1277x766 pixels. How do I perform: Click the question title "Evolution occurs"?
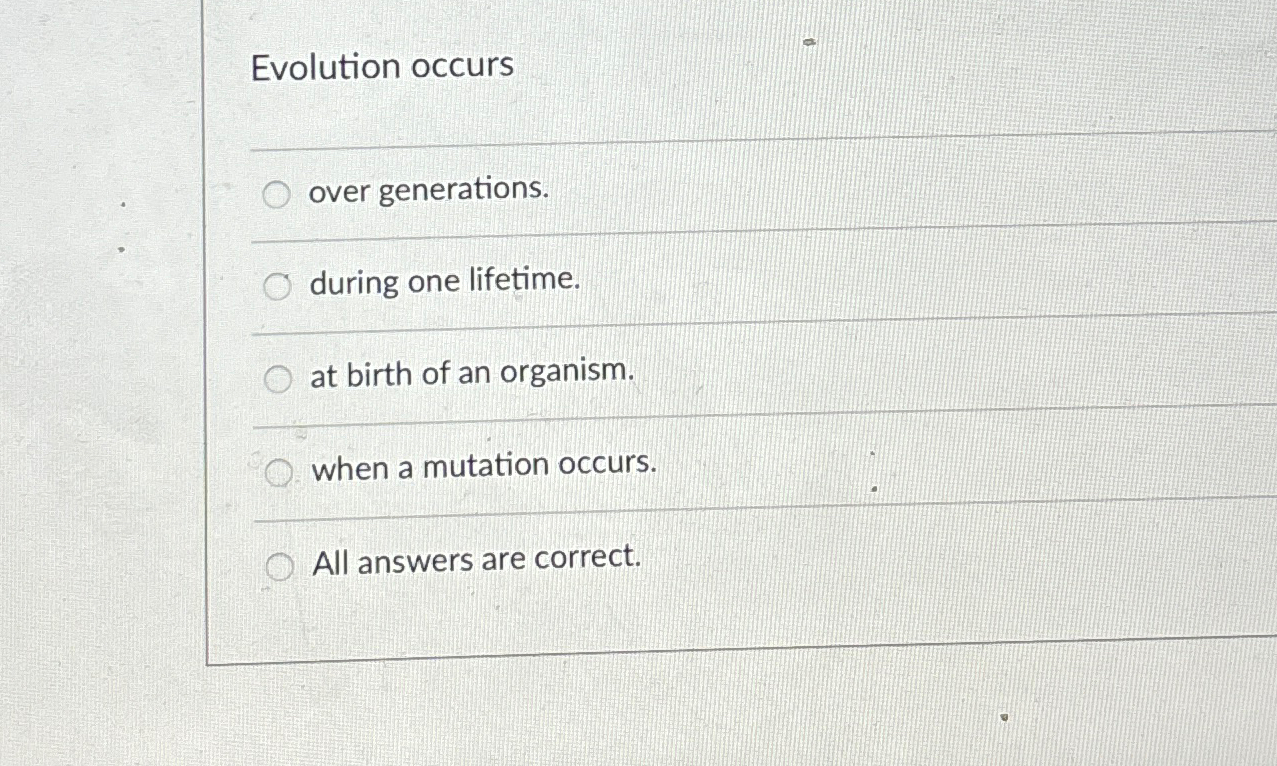(382, 67)
